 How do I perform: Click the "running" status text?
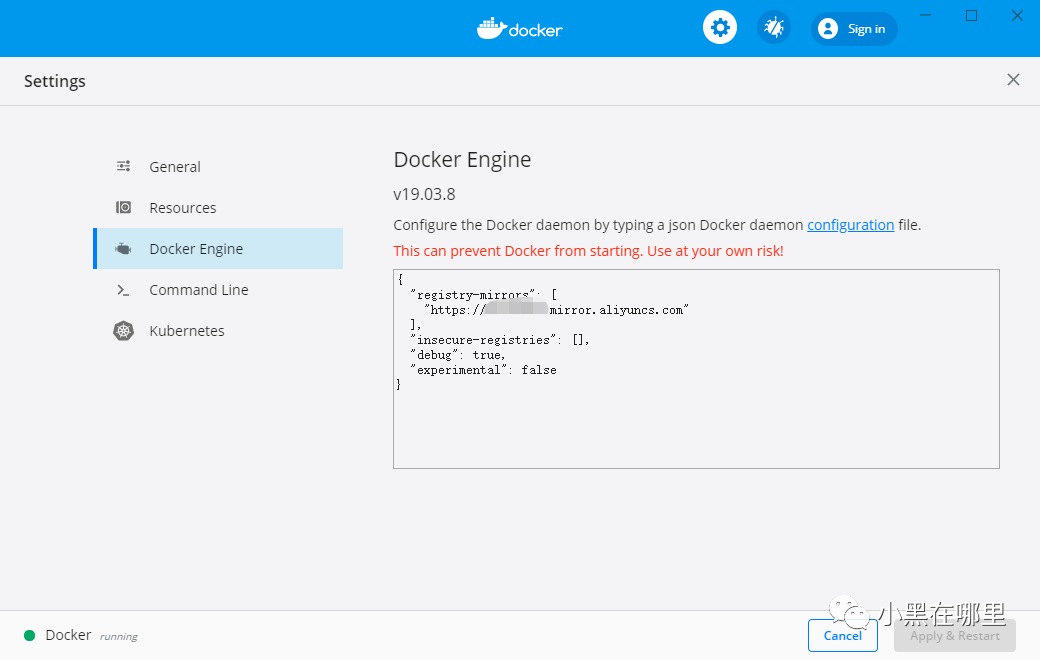click(x=119, y=637)
